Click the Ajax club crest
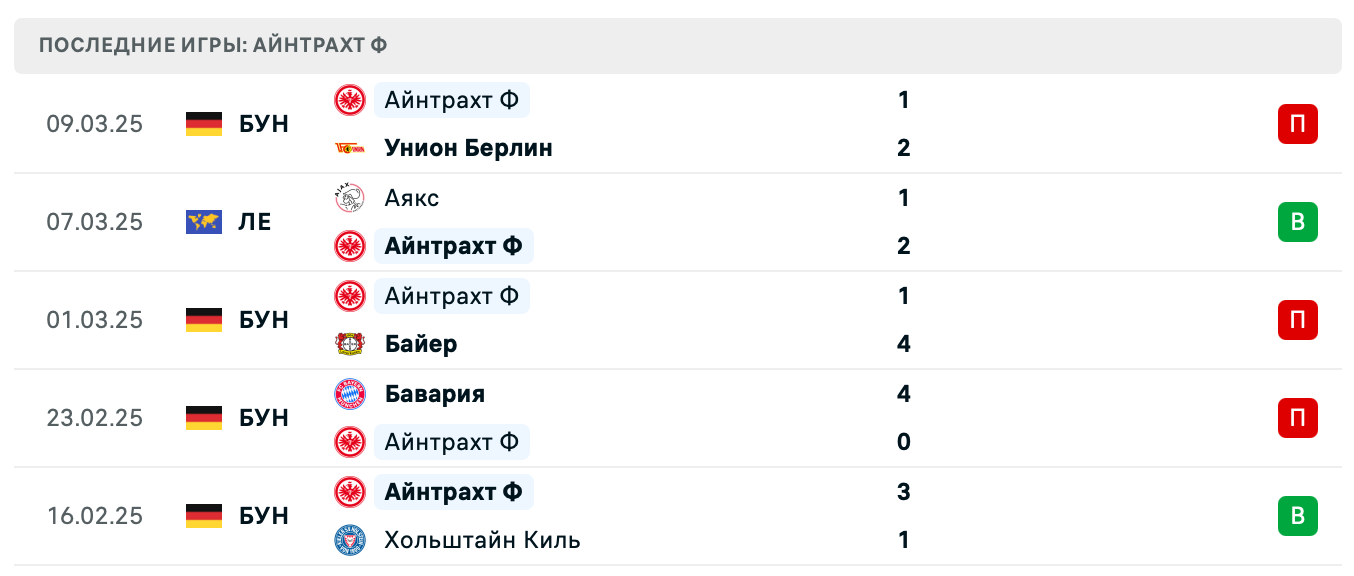The height and width of the screenshot is (576, 1354). click(x=349, y=198)
